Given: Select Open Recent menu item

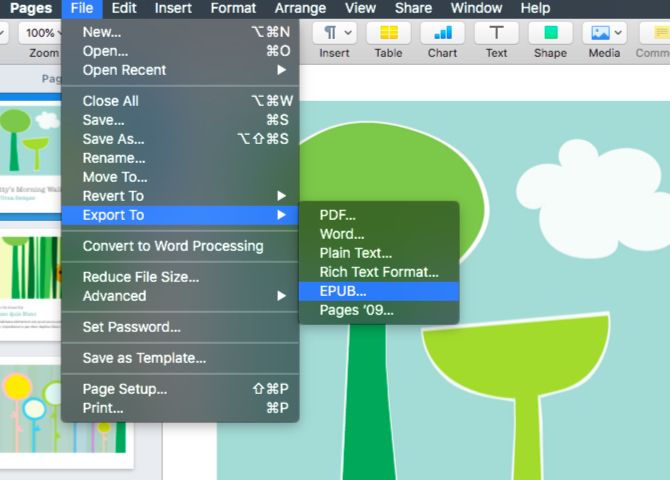Looking at the screenshot, I should click(x=180, y=70).
